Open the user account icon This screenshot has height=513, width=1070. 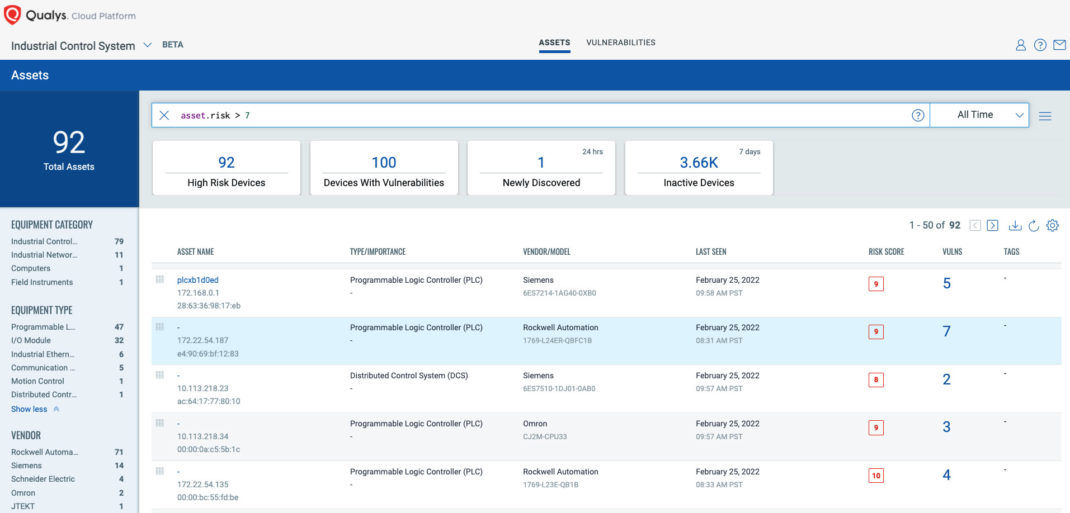tap(1021, 45)
